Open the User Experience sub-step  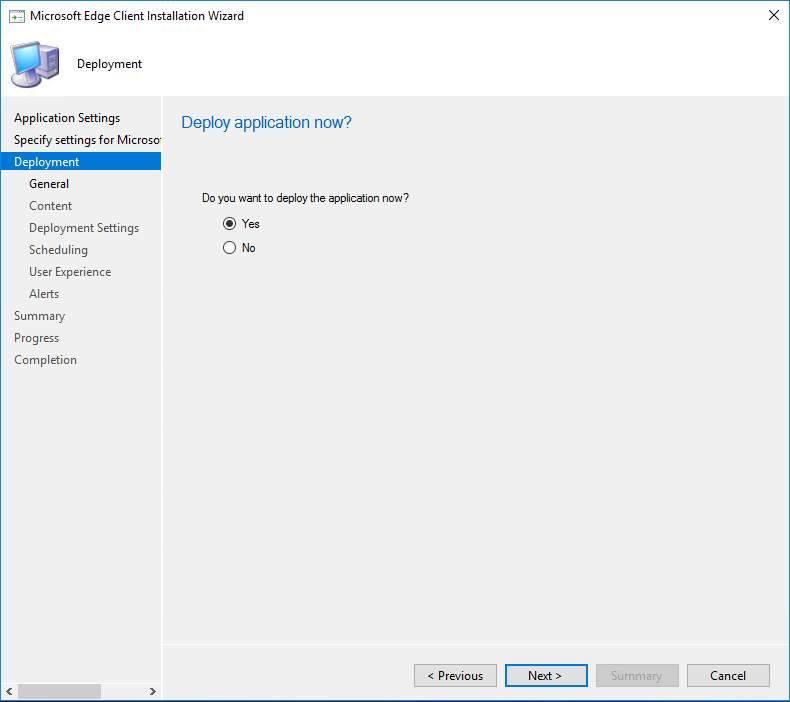coord(70,272)
